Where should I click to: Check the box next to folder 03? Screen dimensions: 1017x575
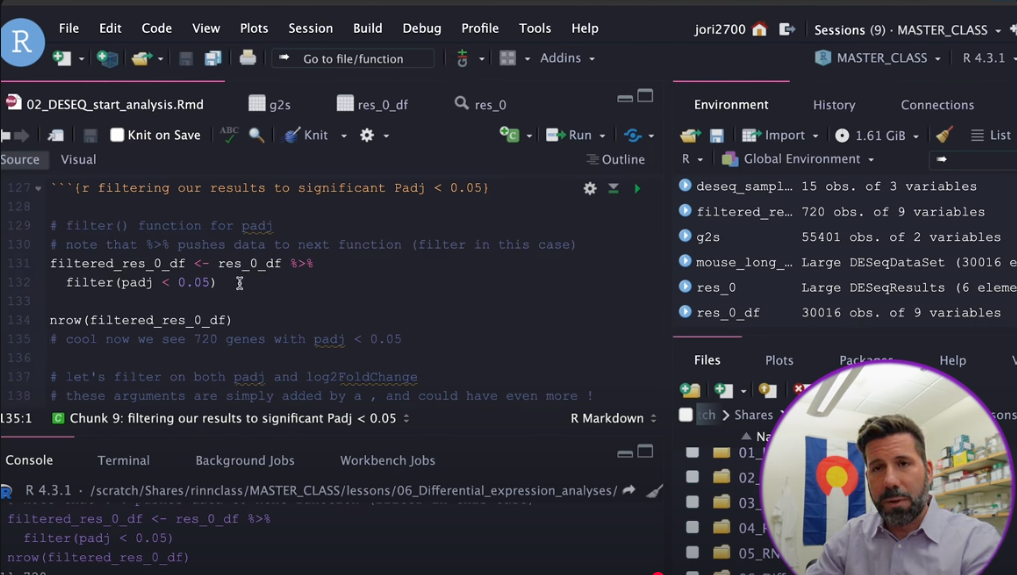click(x=693, y=502)
